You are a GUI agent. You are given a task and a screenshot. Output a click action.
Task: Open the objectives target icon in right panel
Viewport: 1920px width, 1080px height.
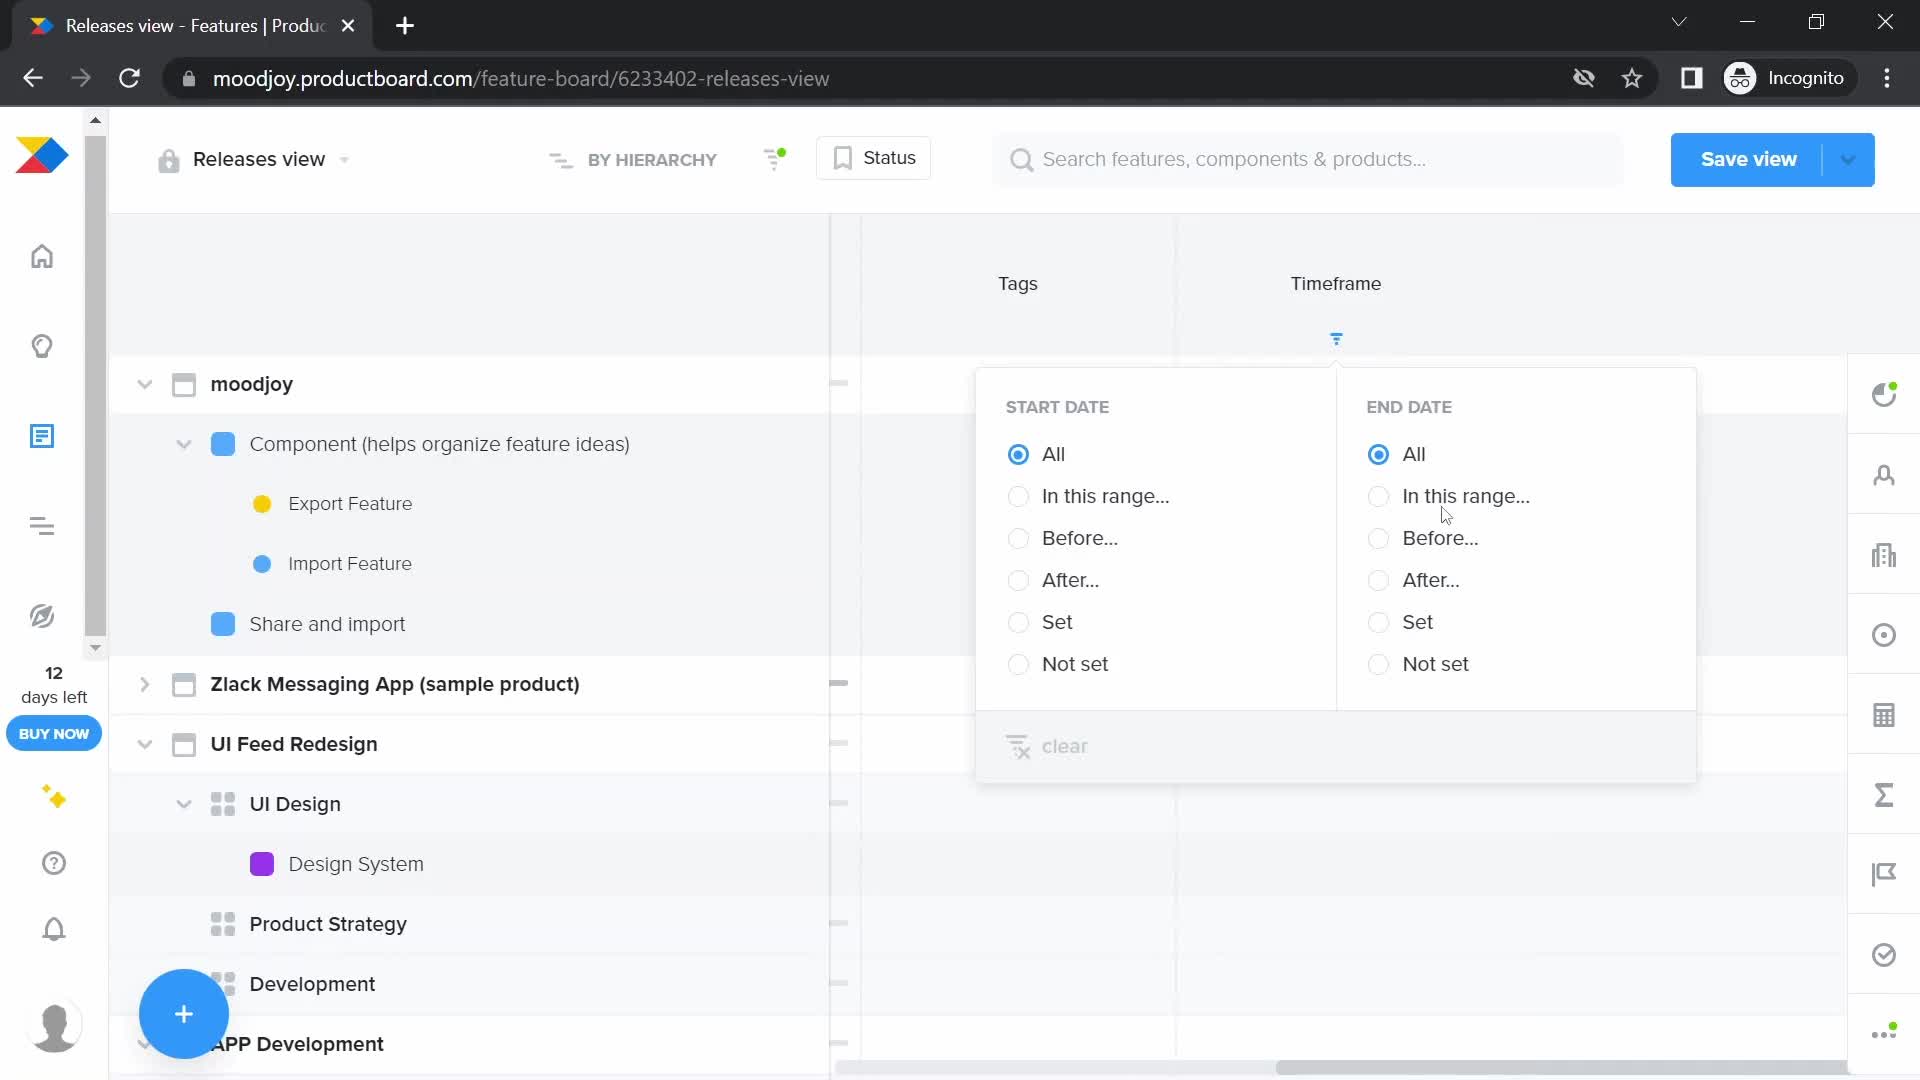tap(1884, 635)
